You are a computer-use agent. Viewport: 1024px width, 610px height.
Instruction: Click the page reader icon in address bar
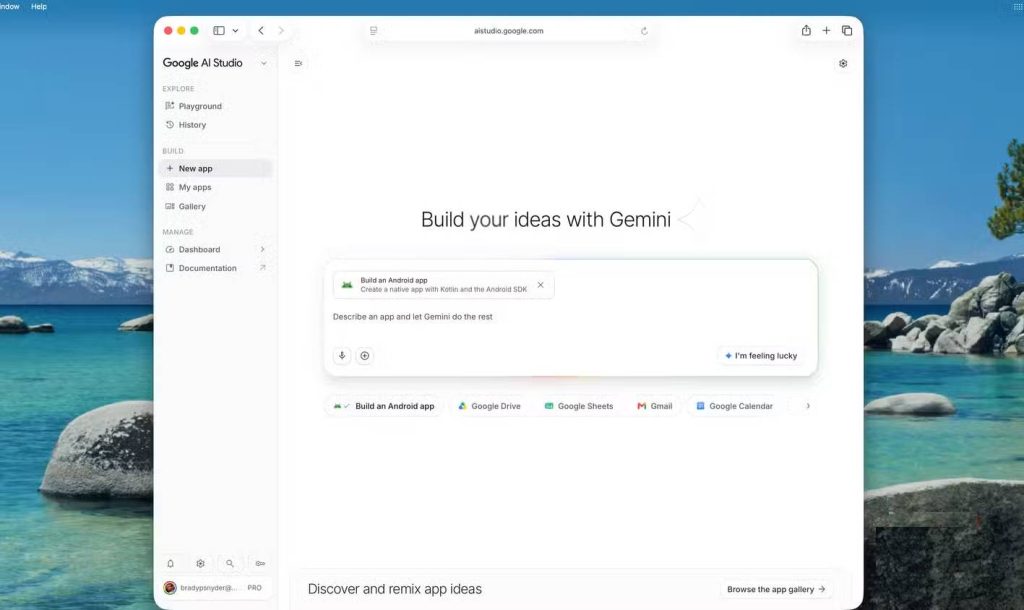tap(374, 31)
